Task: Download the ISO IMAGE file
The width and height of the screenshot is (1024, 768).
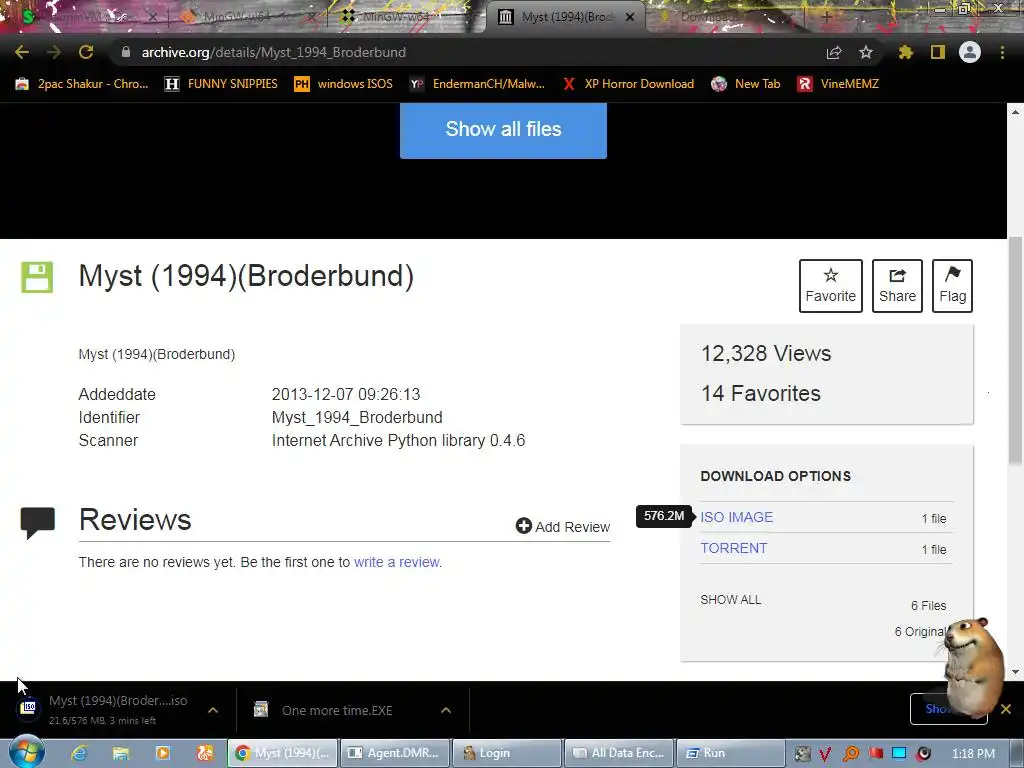Action: click(737, 517)
